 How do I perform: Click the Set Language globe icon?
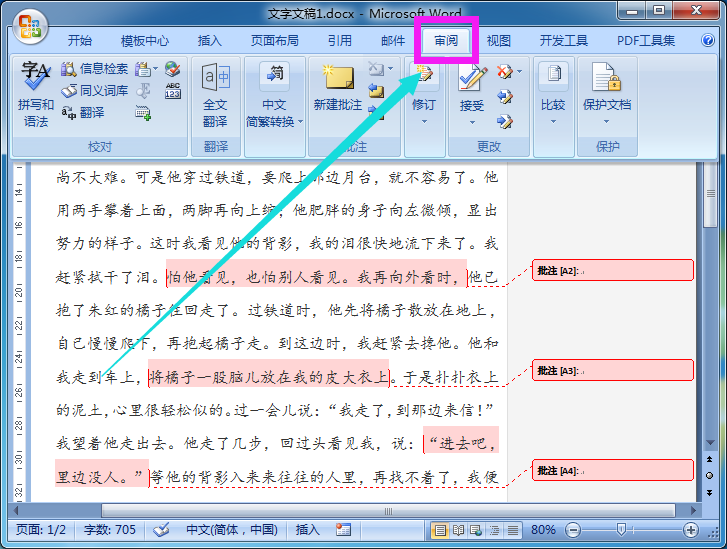172,69
